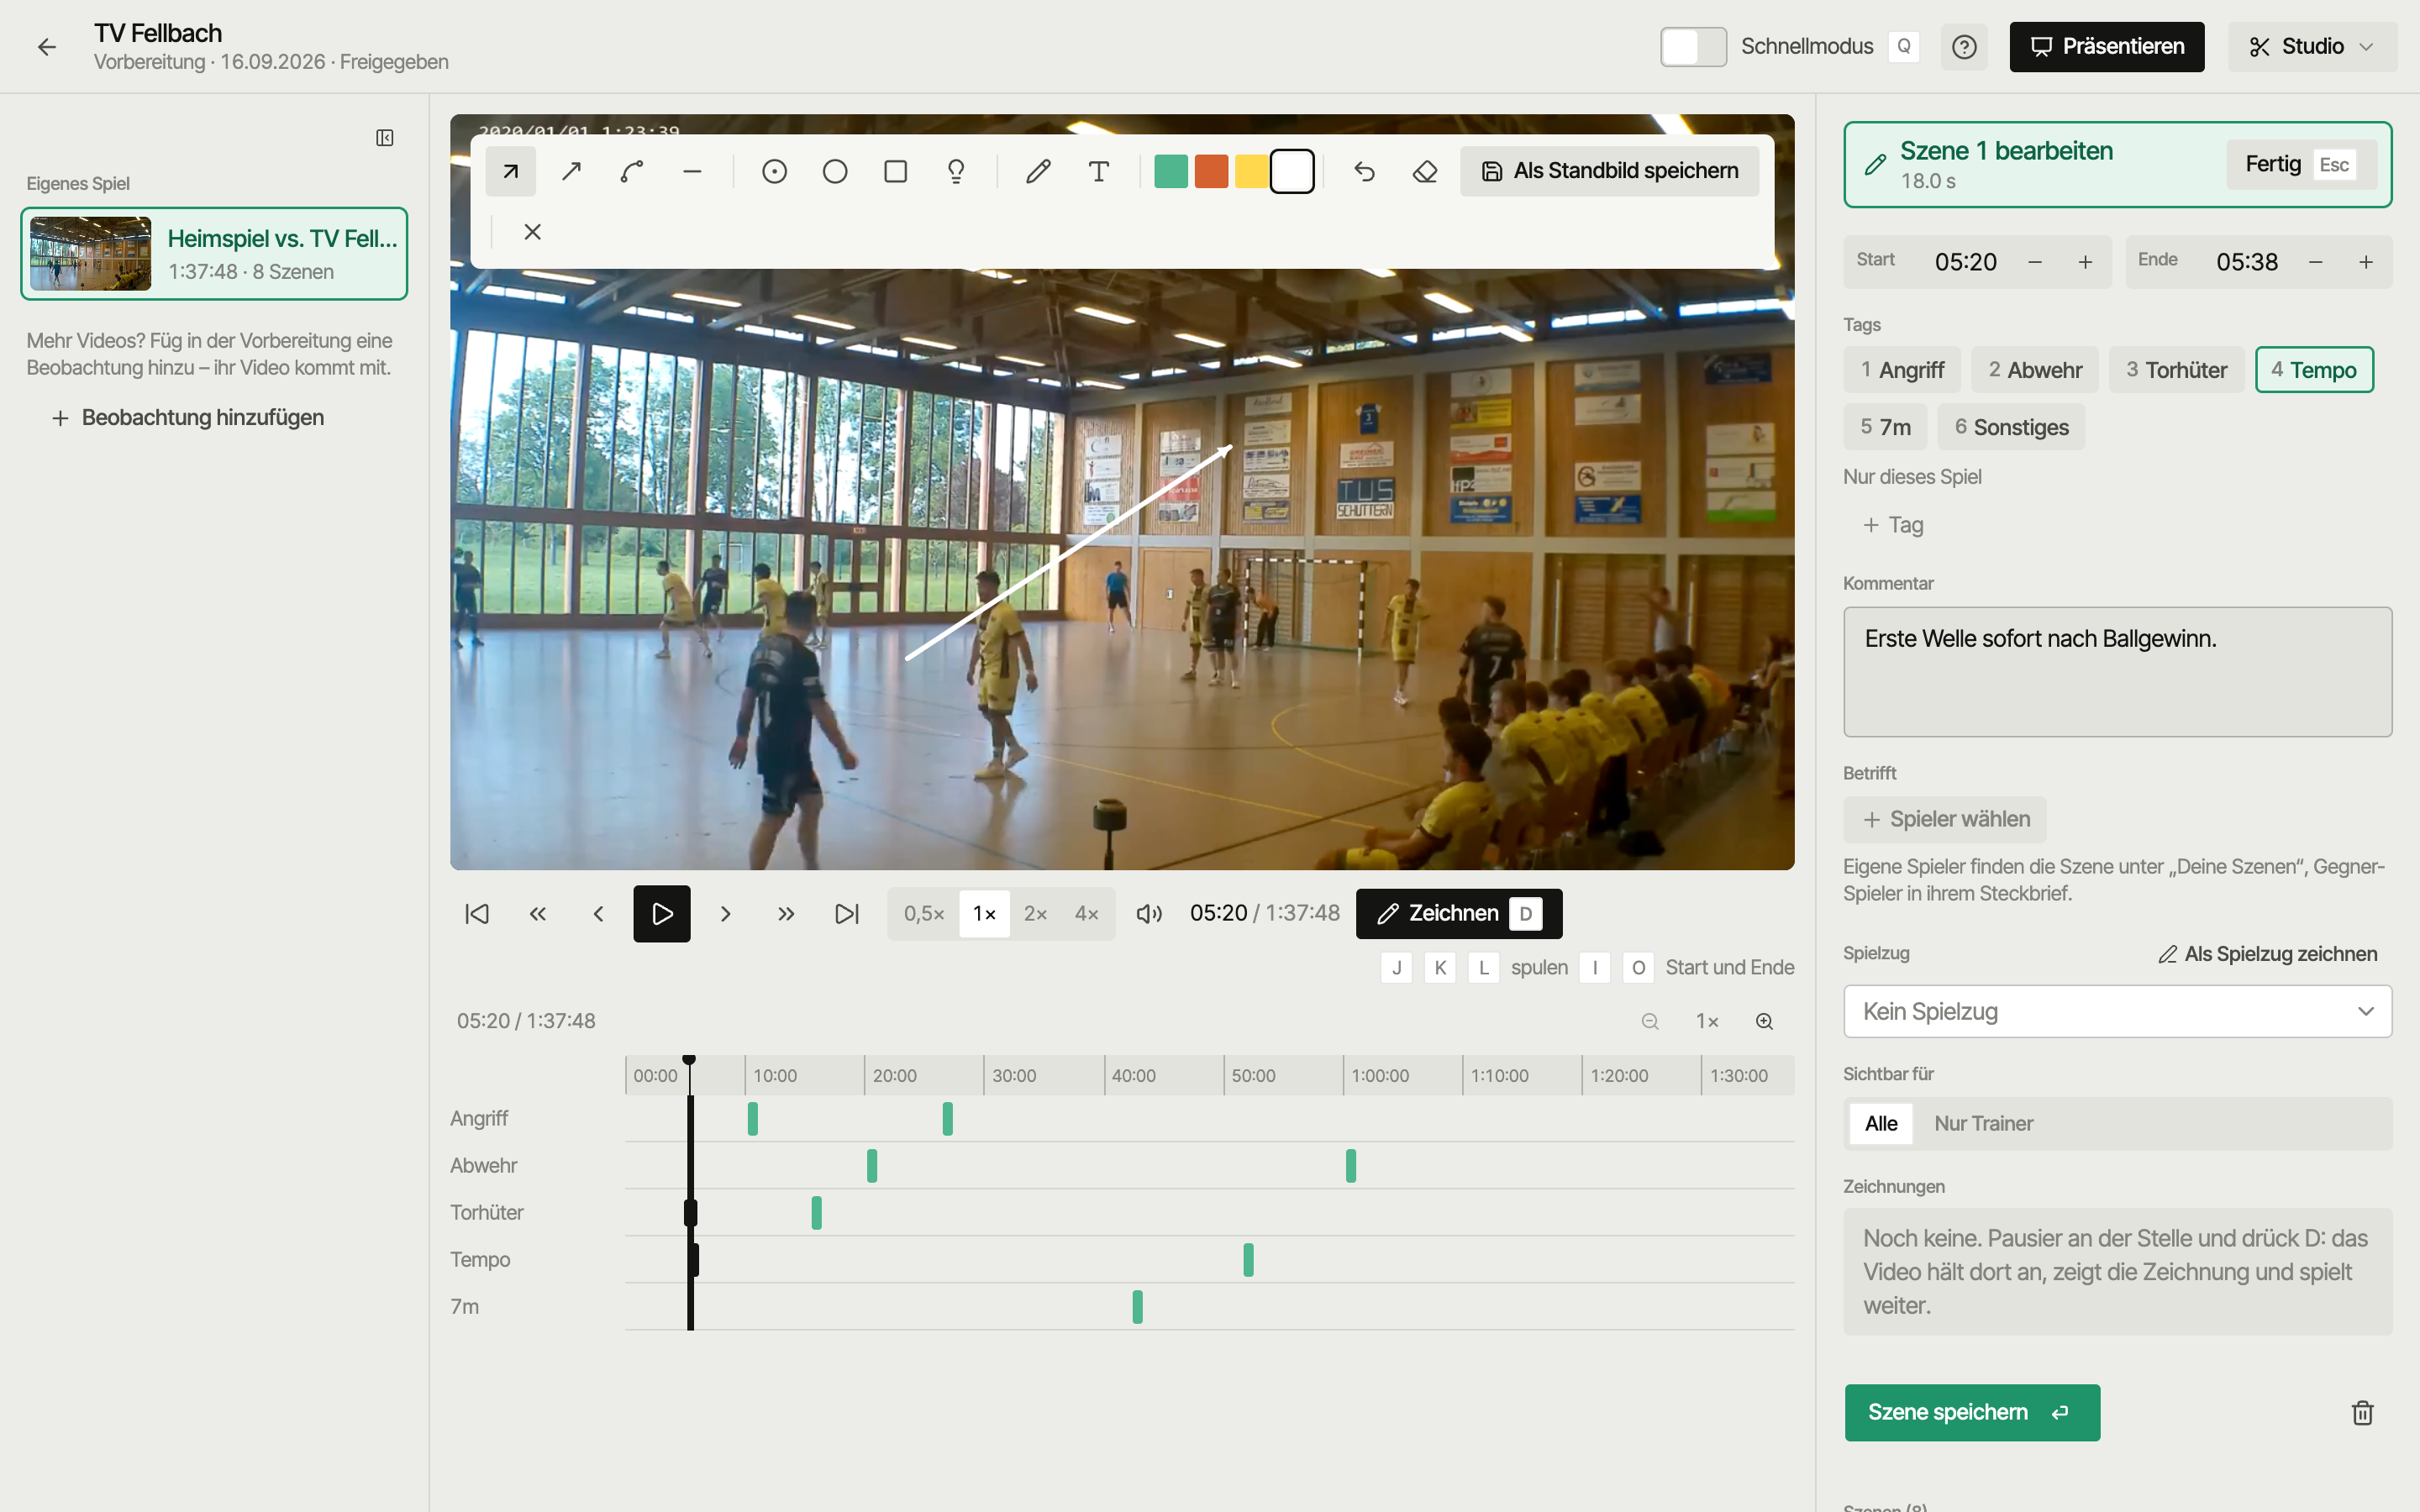Select the diagonal arrow drawing tool
The image size is (2420, 1512).
point(510,171)
